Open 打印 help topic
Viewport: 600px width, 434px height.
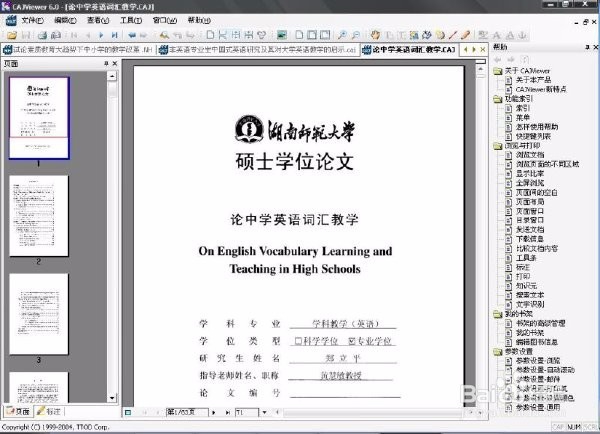coord(523,276)
